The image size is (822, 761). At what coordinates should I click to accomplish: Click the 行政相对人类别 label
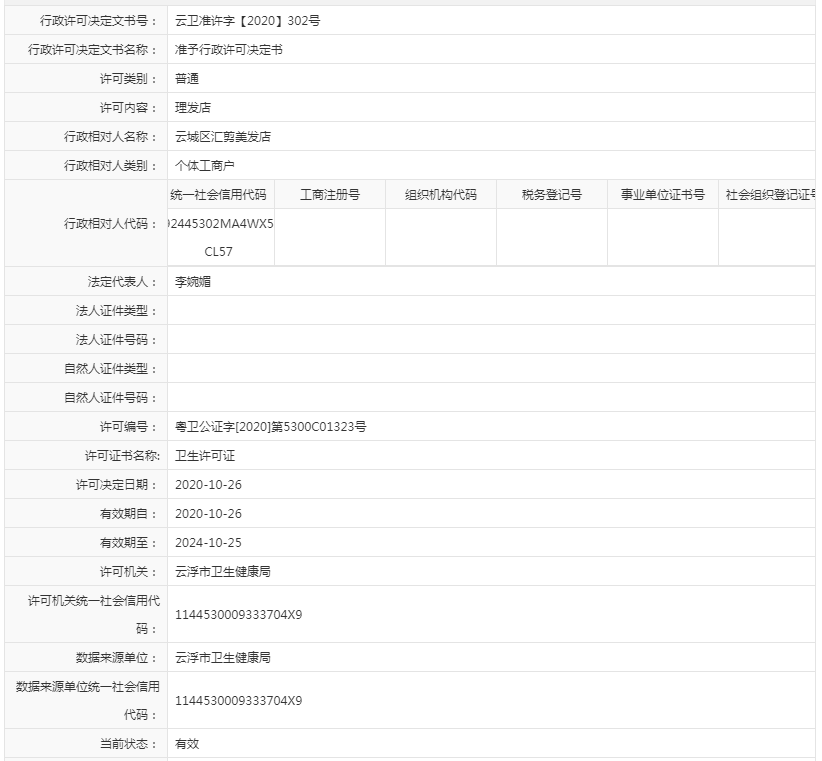click(x=111, y=166)
